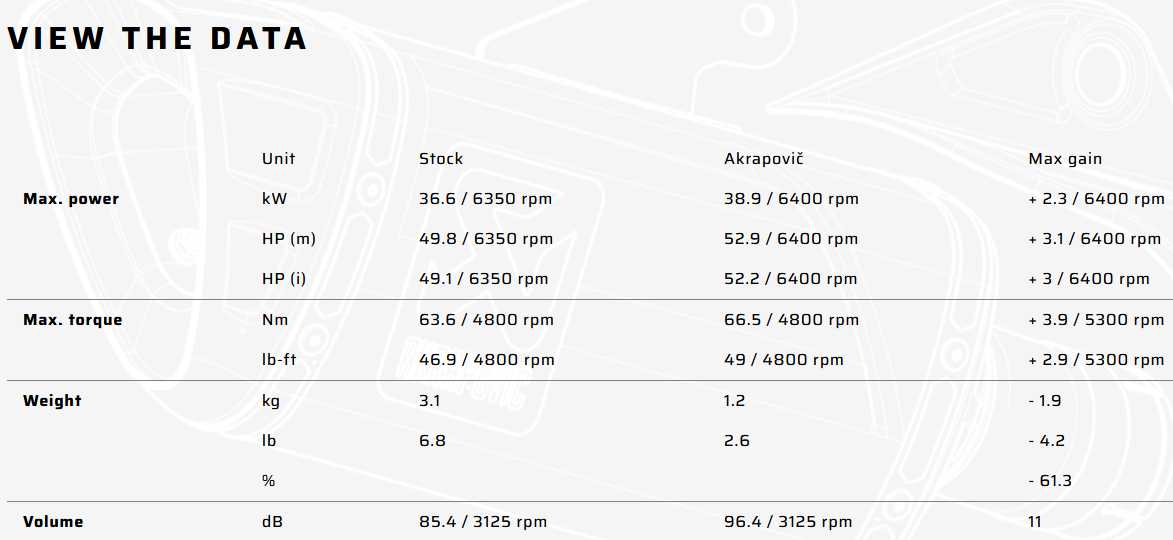Click the "VIEW THE DATA" heading

tap(157, 38)
